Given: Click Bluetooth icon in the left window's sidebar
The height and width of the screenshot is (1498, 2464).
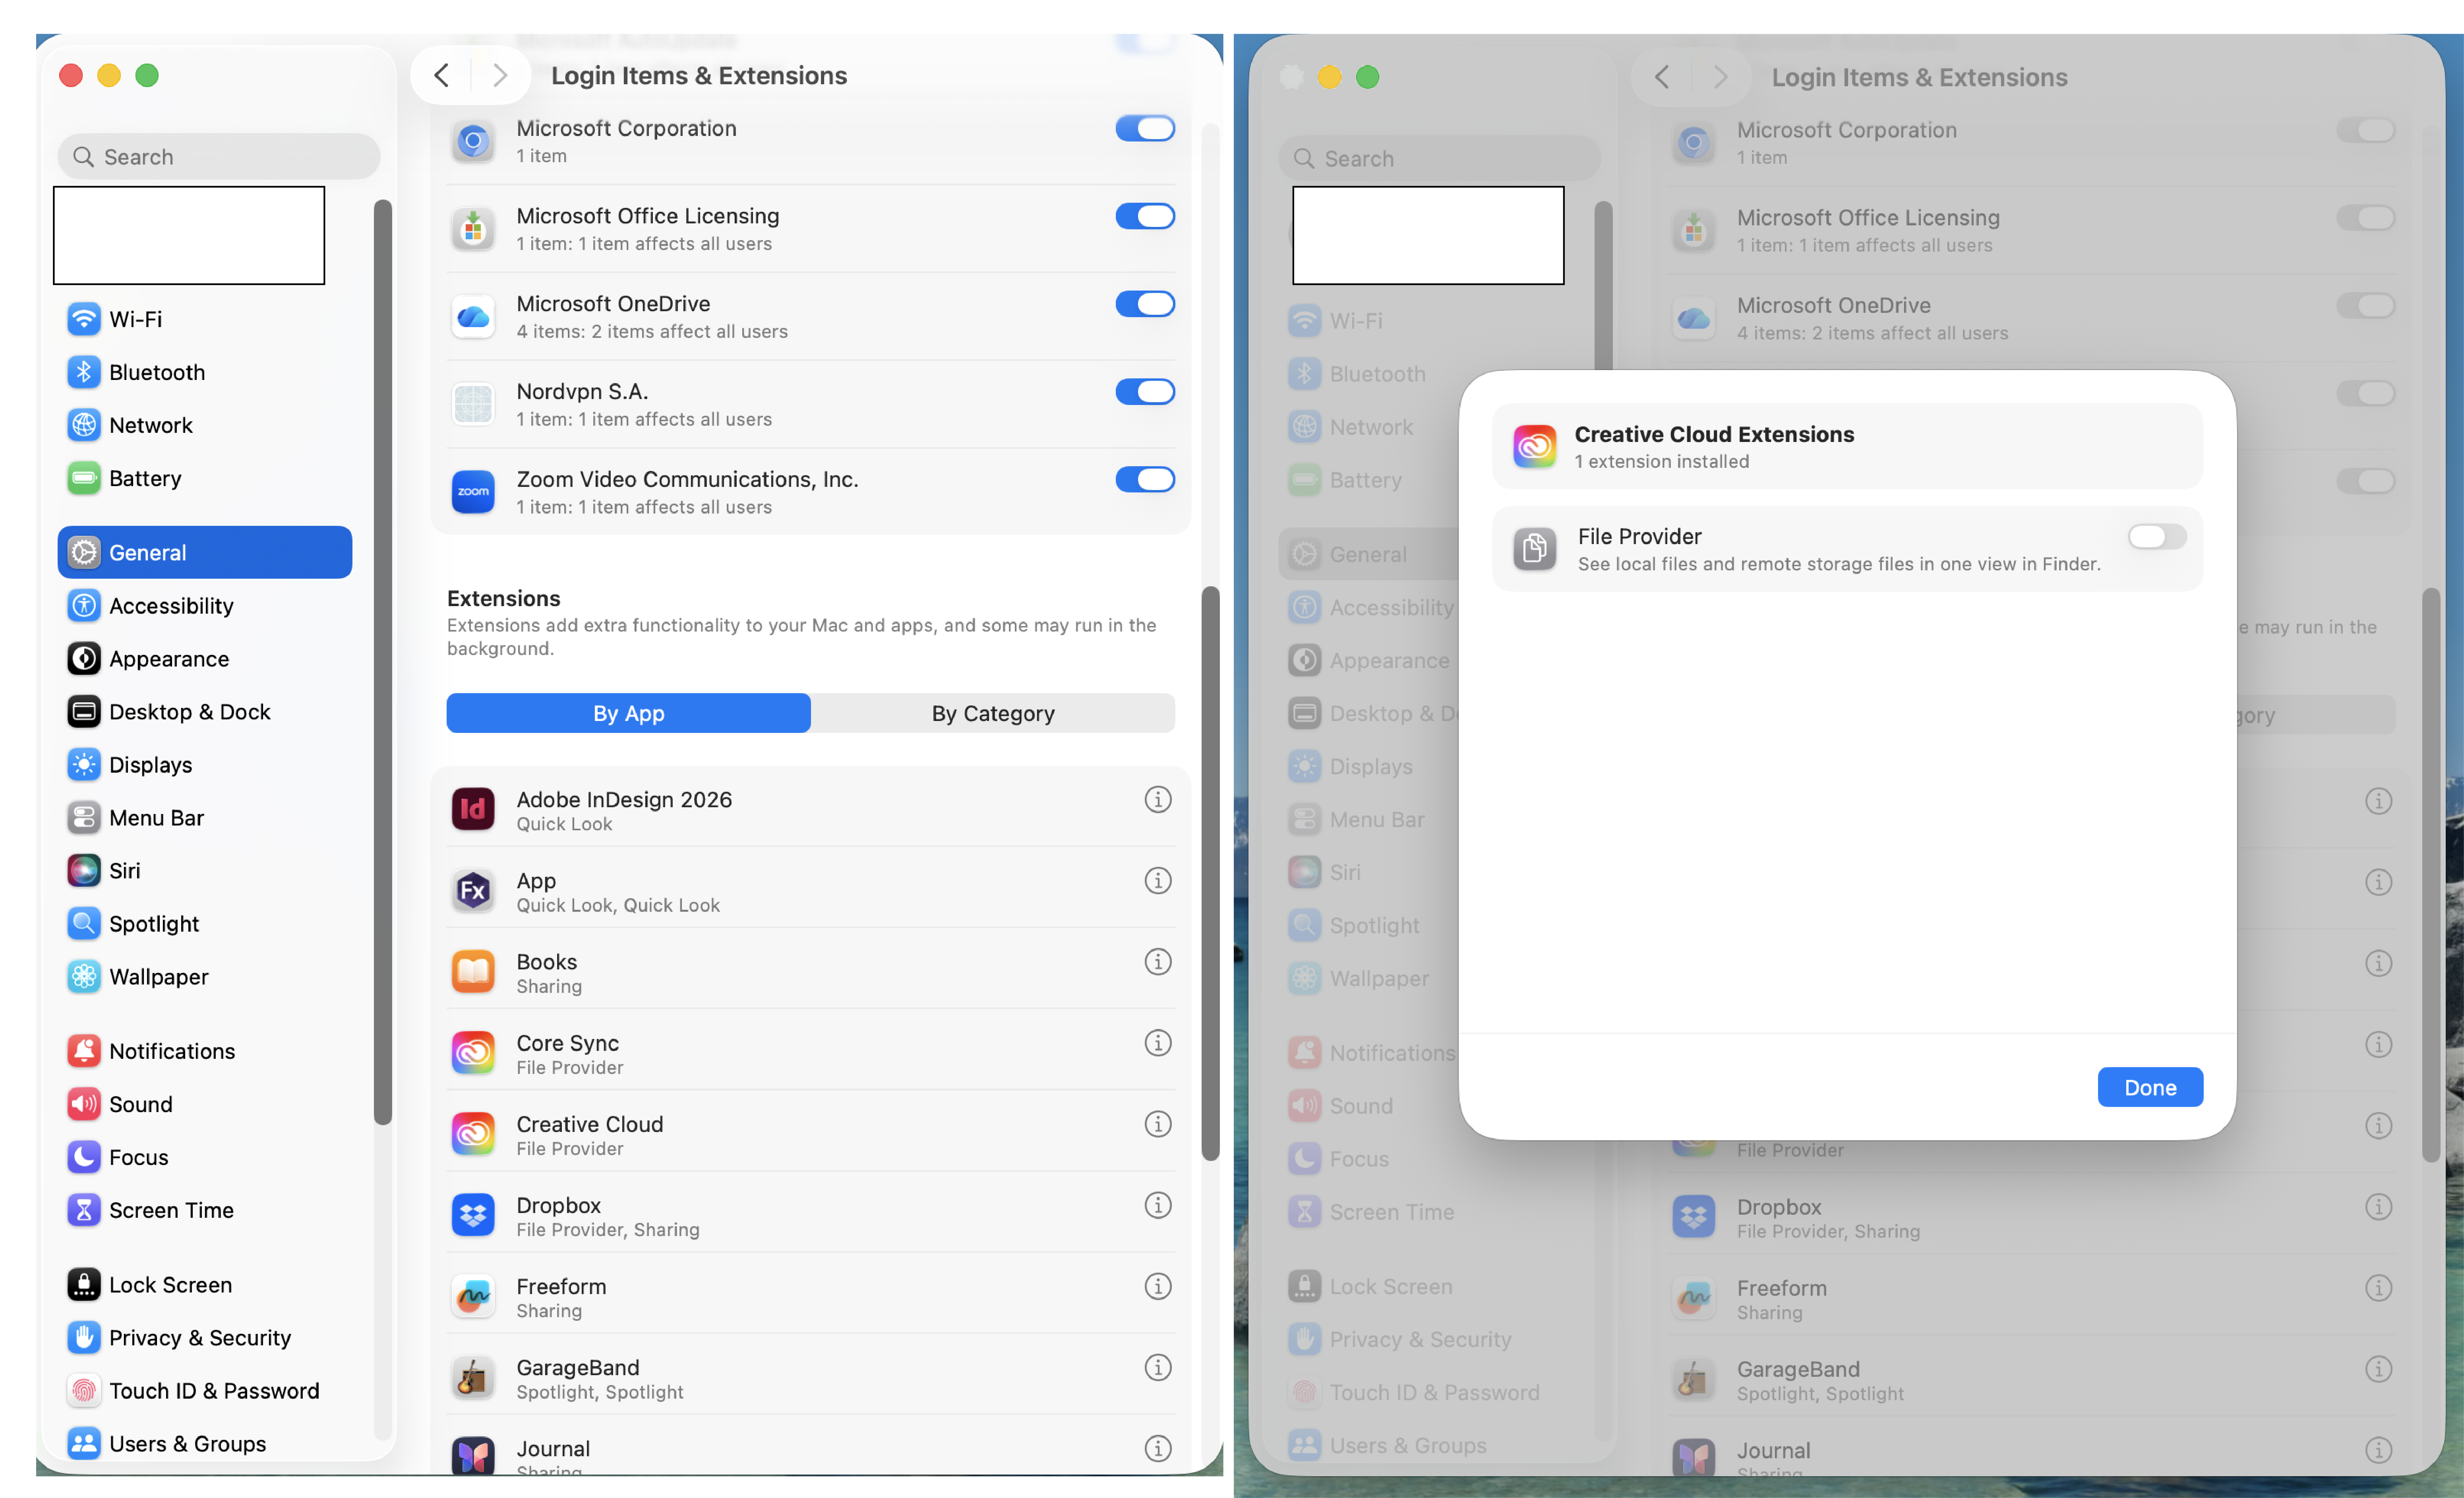Looking at the screenshot, I should [x=84, y=372].
